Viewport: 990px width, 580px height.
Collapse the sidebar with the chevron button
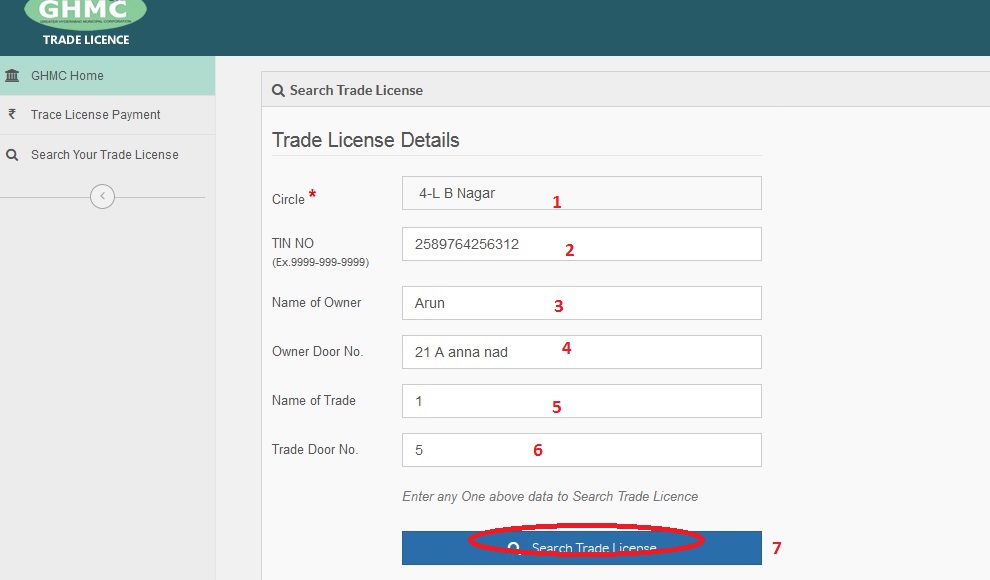coord(102,197)
